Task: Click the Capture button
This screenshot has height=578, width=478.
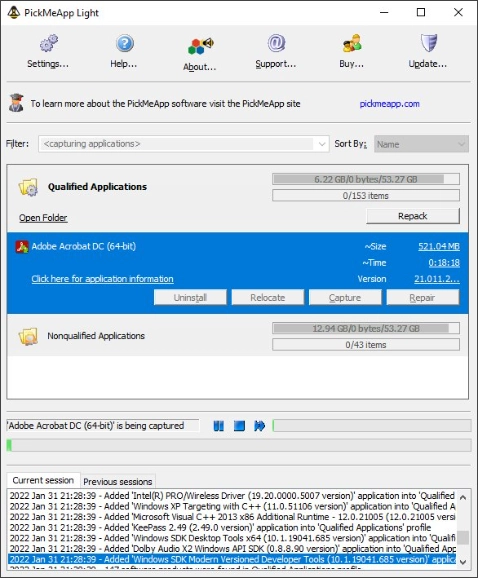Action: pos(345,297)
